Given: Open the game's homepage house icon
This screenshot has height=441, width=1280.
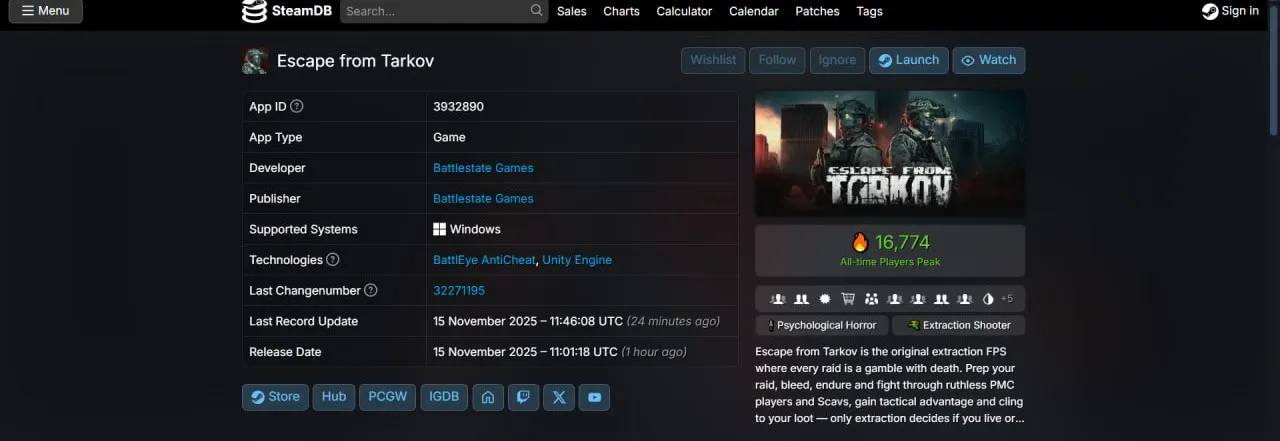Looking at the screenshot, I should (x=488, y=397).
